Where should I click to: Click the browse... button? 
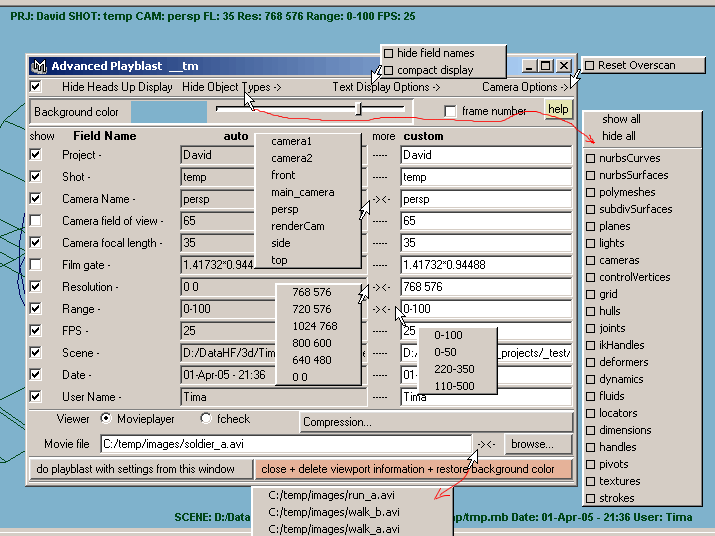click(538, 444)
